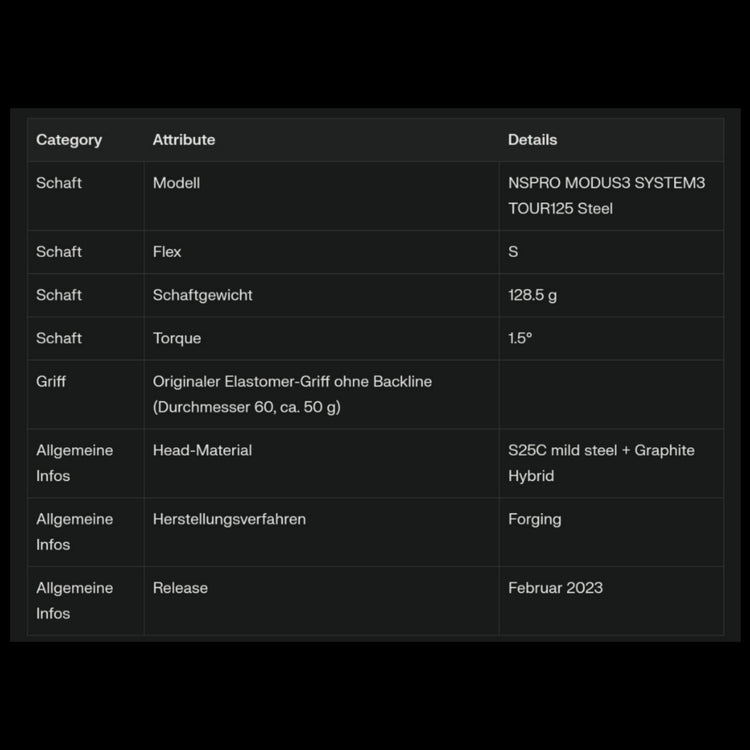
Task: Select the "Modell" attribute cell
Action: point(177,183)
